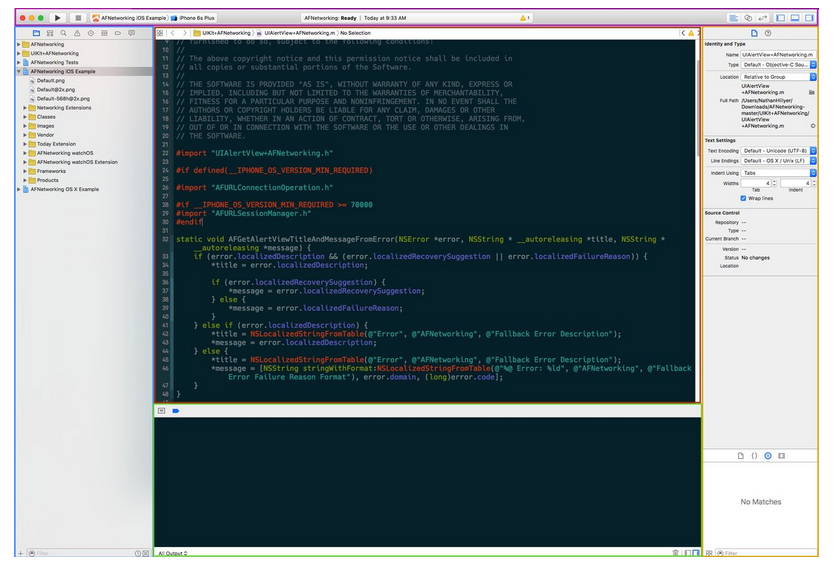Open the Report navigator tab

point(131,33)
